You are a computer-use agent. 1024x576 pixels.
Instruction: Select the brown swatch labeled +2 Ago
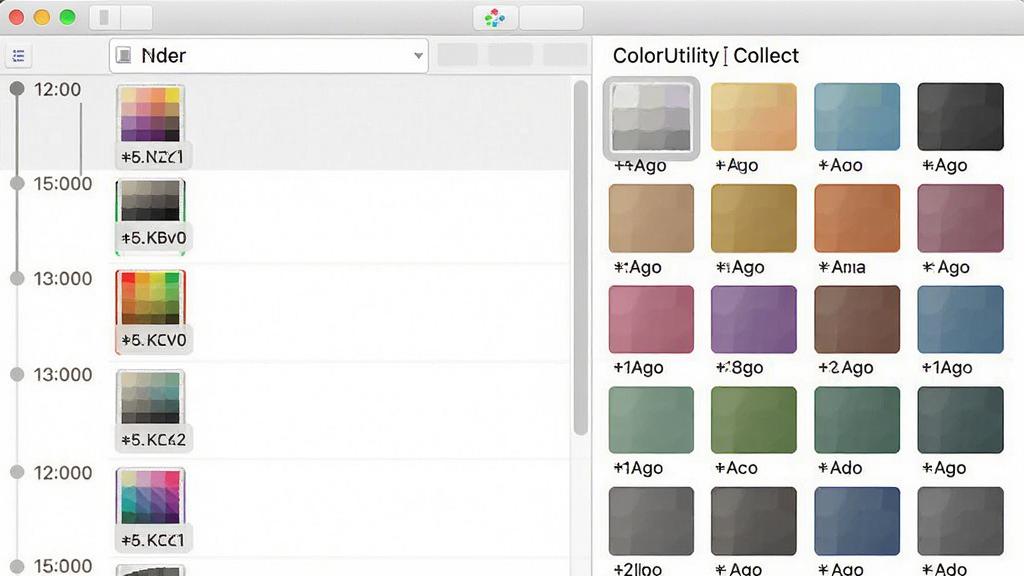pos(857,319)
